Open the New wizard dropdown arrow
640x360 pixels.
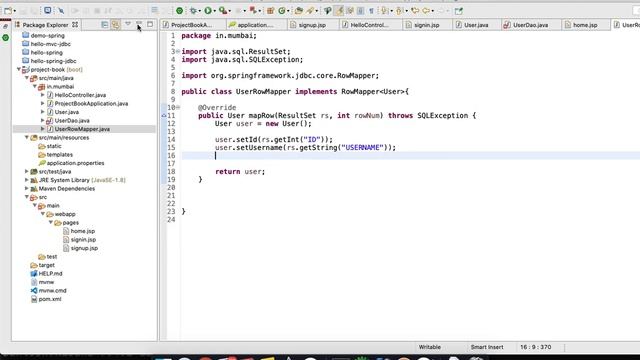(x=14, y=11)
